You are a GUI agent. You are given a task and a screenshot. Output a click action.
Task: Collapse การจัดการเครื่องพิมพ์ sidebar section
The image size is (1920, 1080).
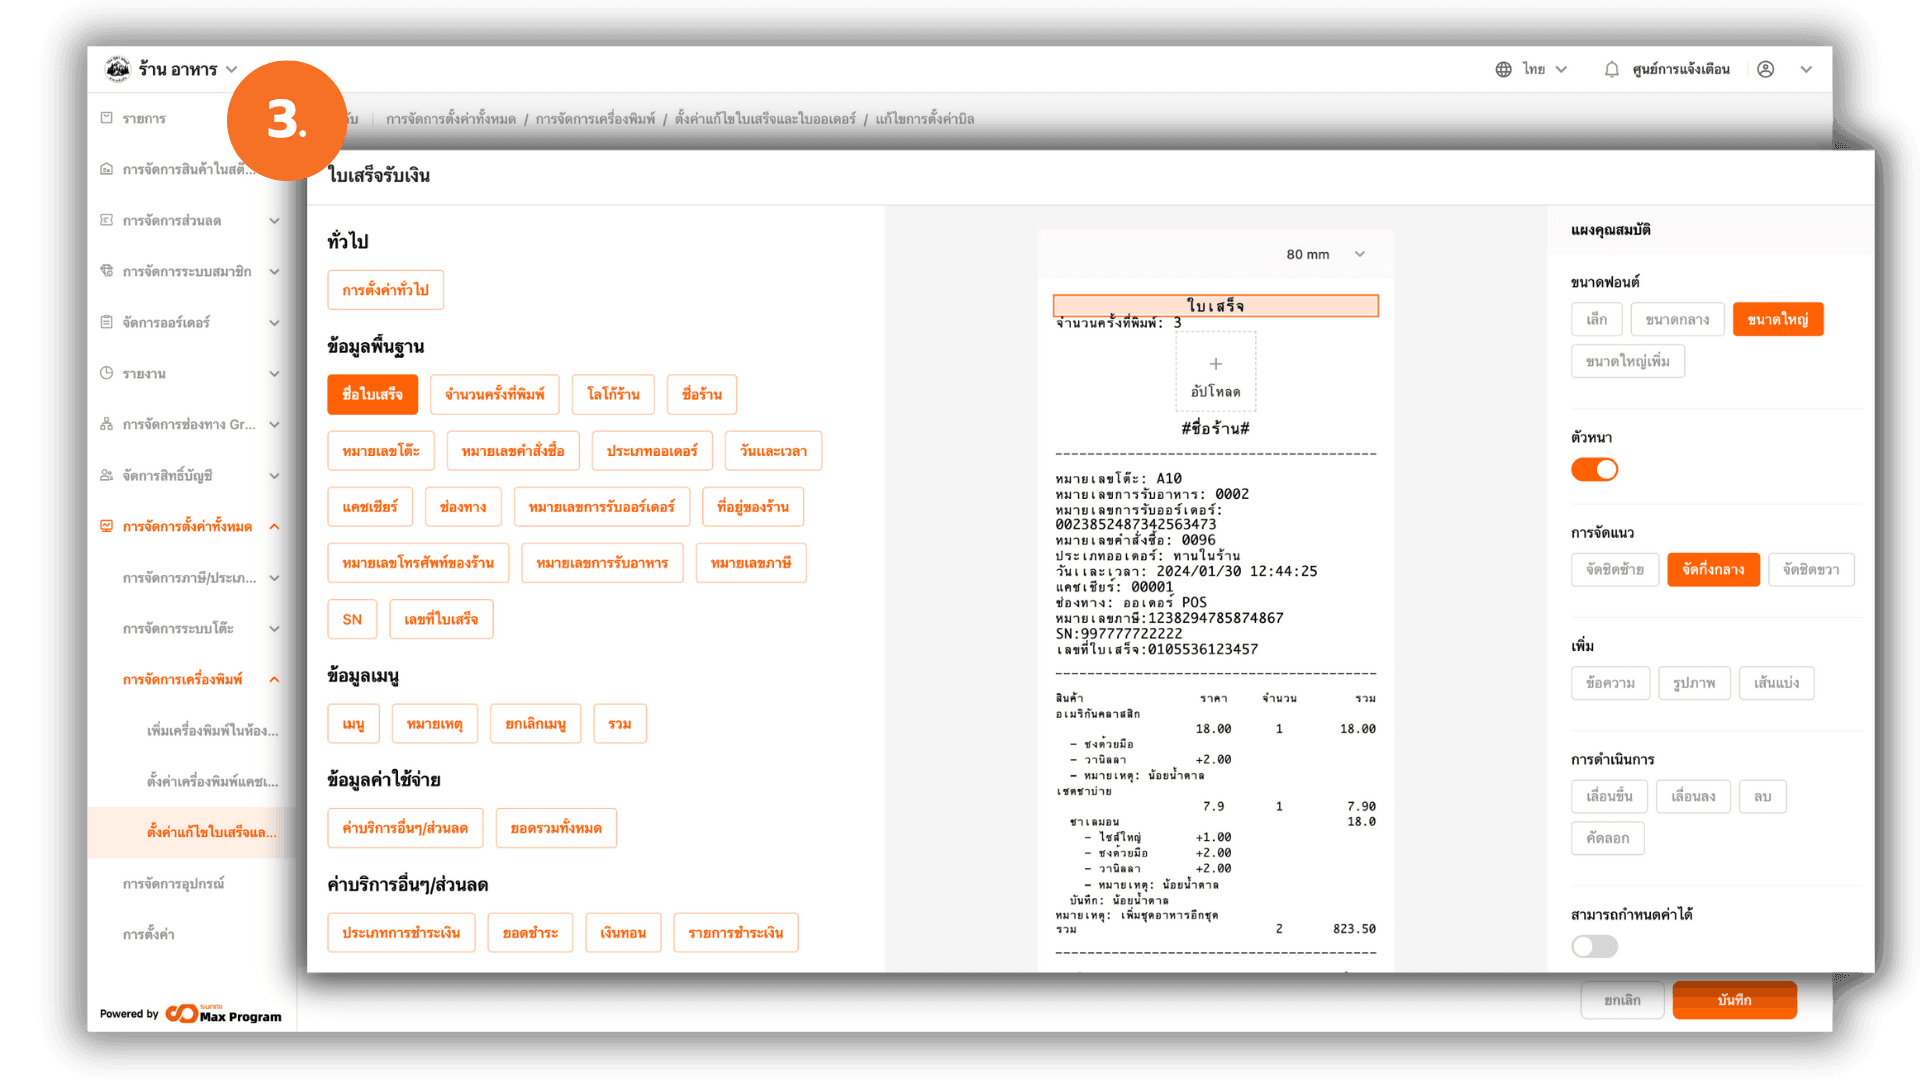point(273,680)
